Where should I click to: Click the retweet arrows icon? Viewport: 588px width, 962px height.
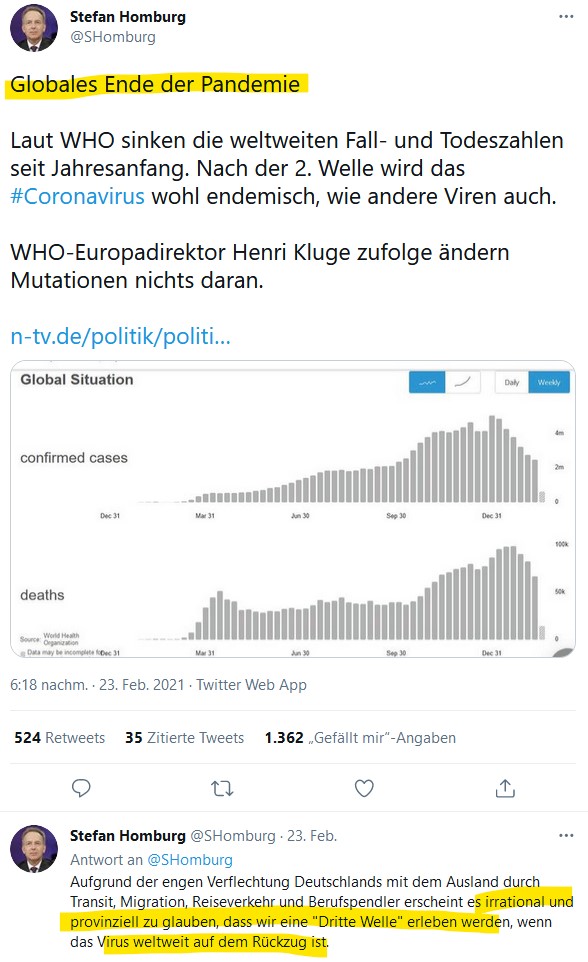pos(222,788)
